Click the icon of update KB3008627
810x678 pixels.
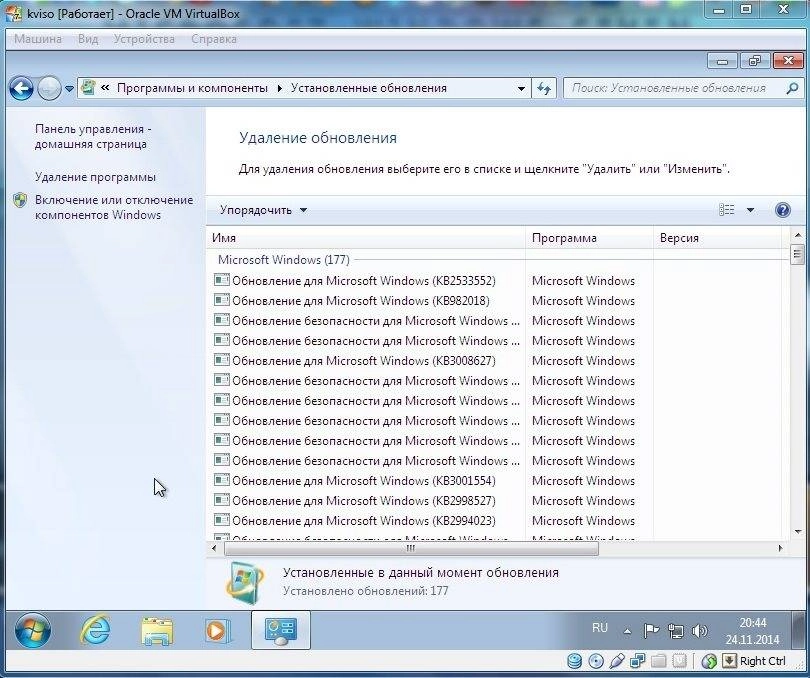(222, 360)
